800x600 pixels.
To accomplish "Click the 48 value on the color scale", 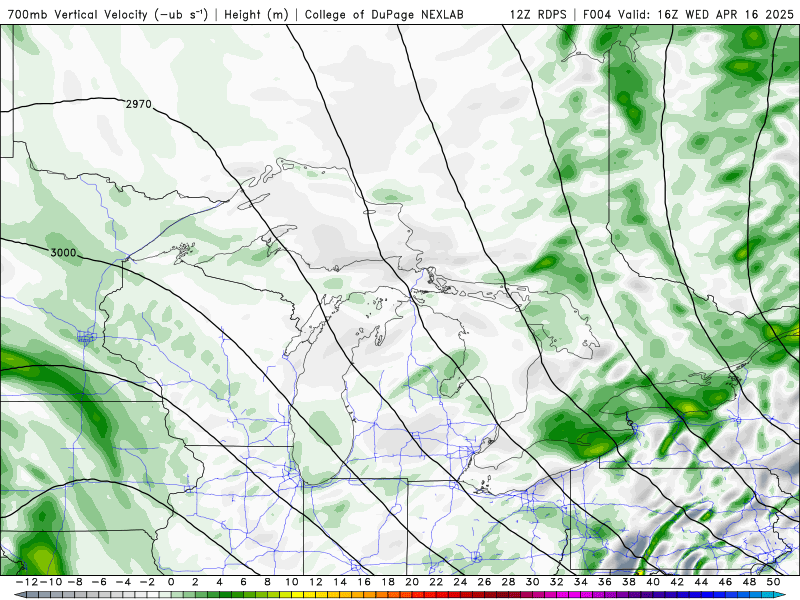I will [x=749, y=582].
